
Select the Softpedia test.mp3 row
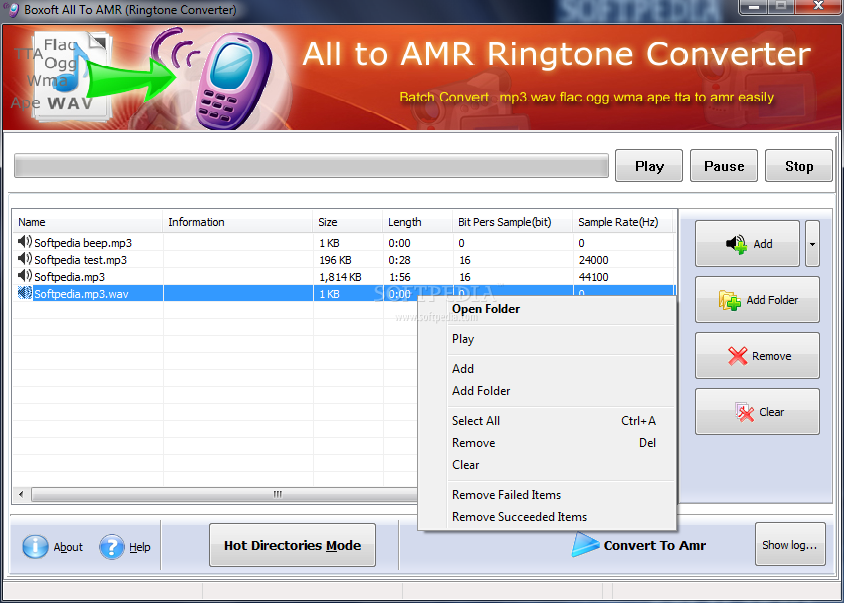(343, 260)
